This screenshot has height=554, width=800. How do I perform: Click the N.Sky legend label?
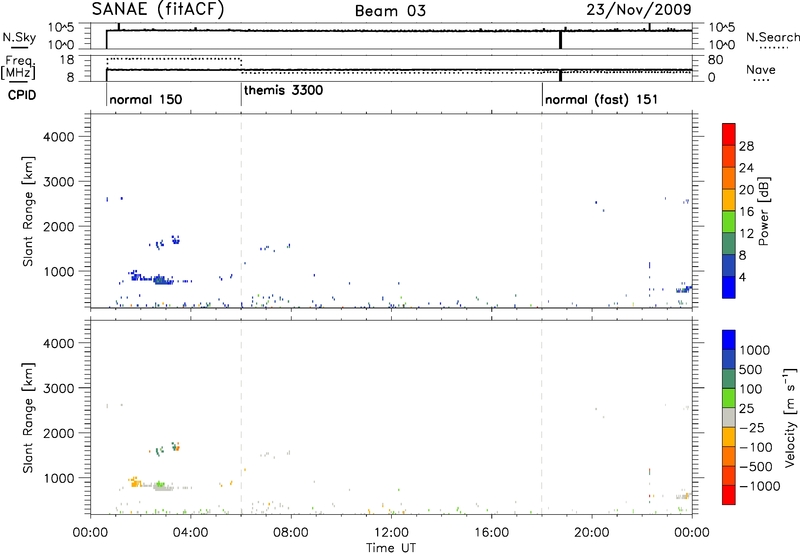click(19, 37)
